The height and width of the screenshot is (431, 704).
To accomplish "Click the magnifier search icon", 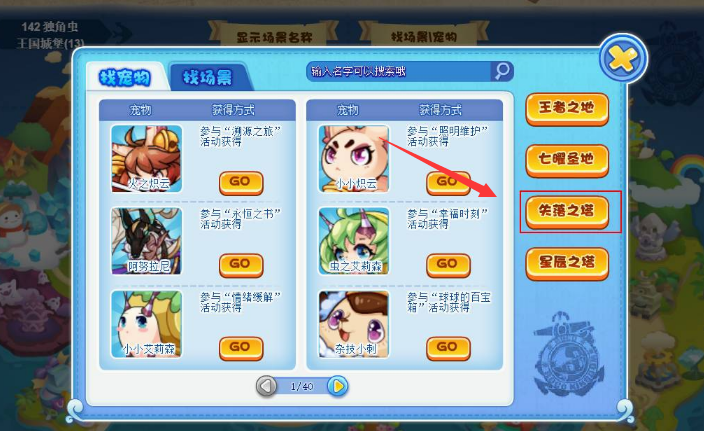I will 502,71.
